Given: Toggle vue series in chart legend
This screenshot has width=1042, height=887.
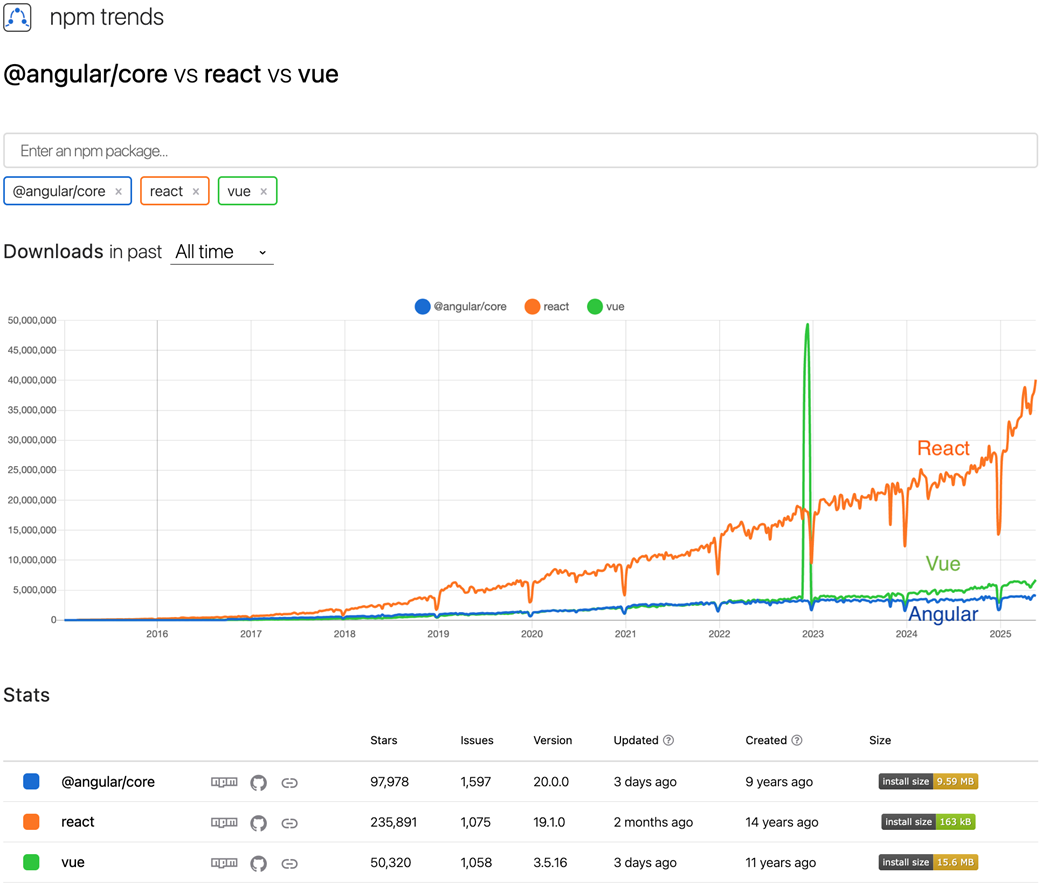Looking at the screenshot, I should pos(605,307).
